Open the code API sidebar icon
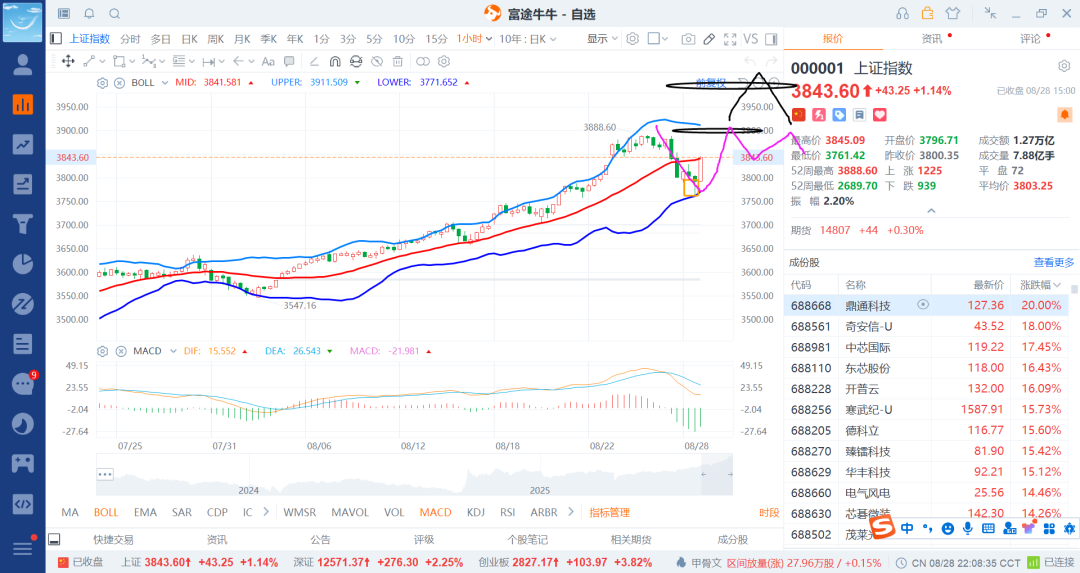Screen dimensions: 1080x573 pos(23,503)
